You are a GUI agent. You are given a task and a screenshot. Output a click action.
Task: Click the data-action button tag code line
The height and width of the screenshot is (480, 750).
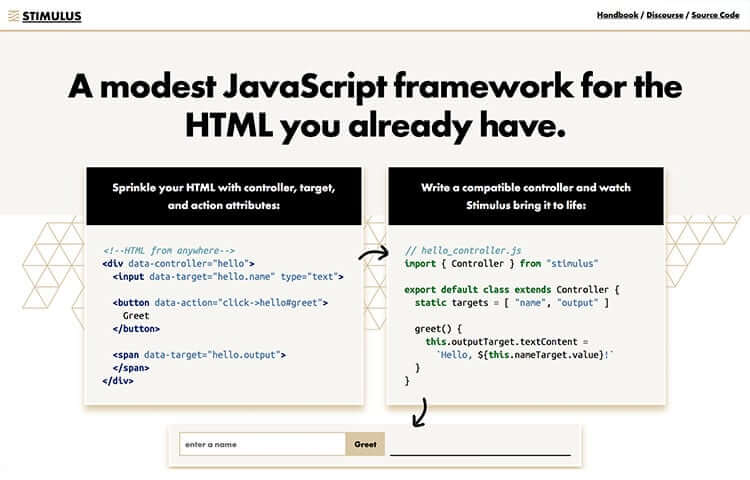(x=220, y=302)
